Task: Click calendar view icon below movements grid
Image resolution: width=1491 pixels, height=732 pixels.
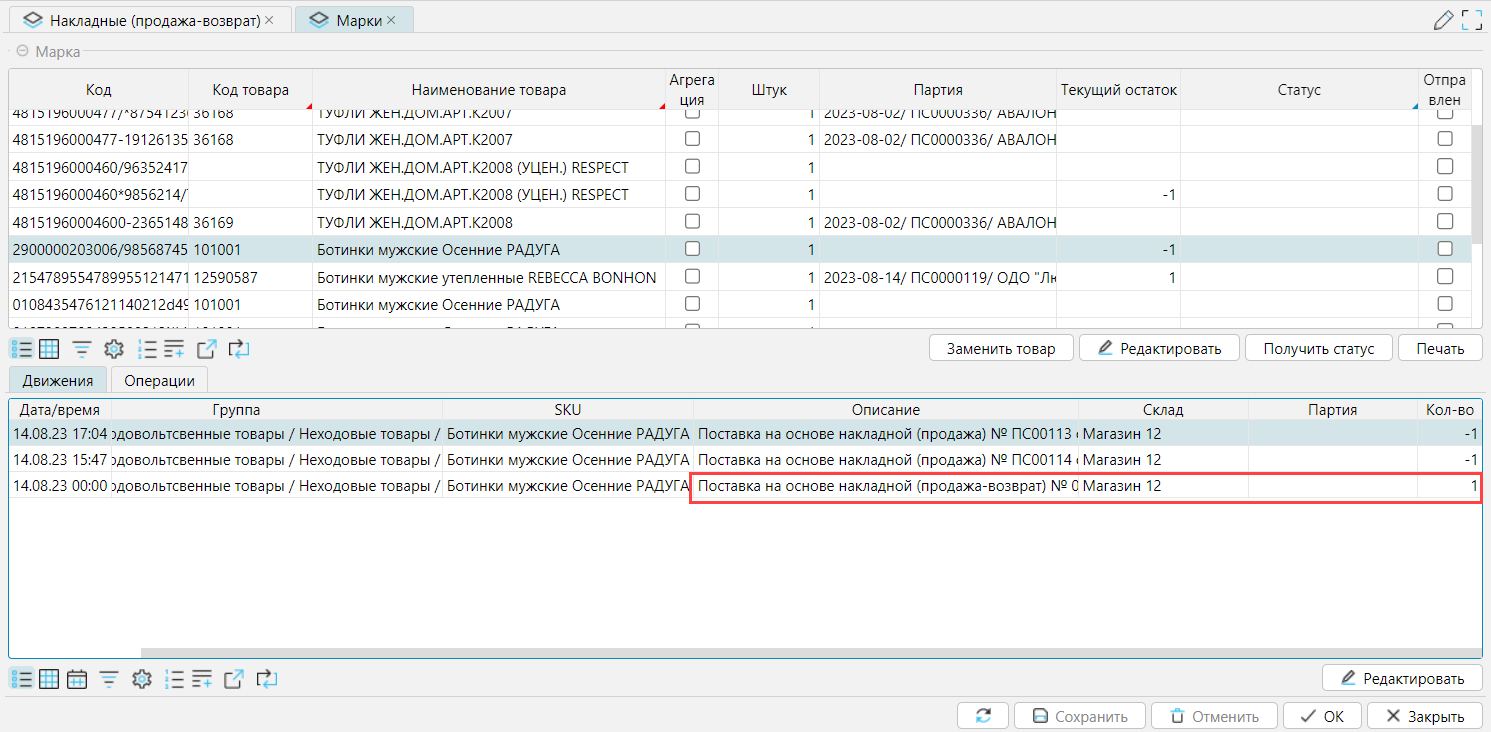Action: coord(77,679)
